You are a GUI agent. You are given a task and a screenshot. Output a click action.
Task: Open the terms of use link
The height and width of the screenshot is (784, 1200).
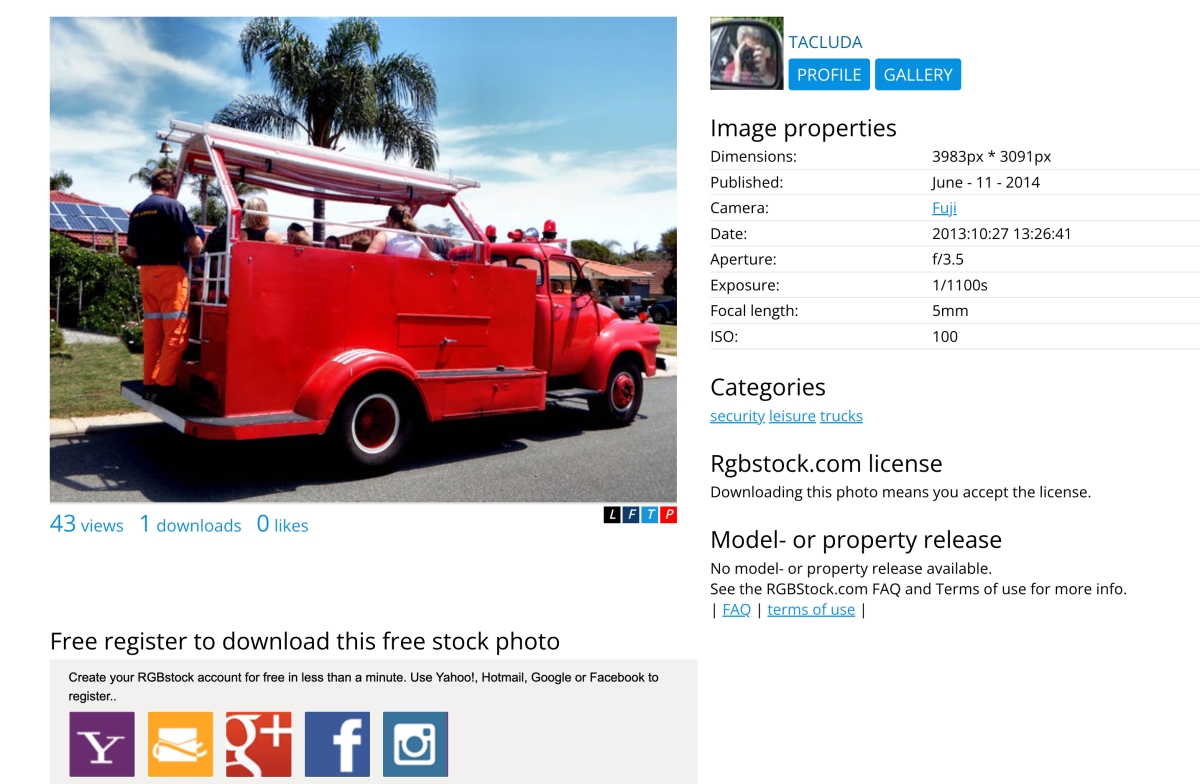tap(811, 609)
